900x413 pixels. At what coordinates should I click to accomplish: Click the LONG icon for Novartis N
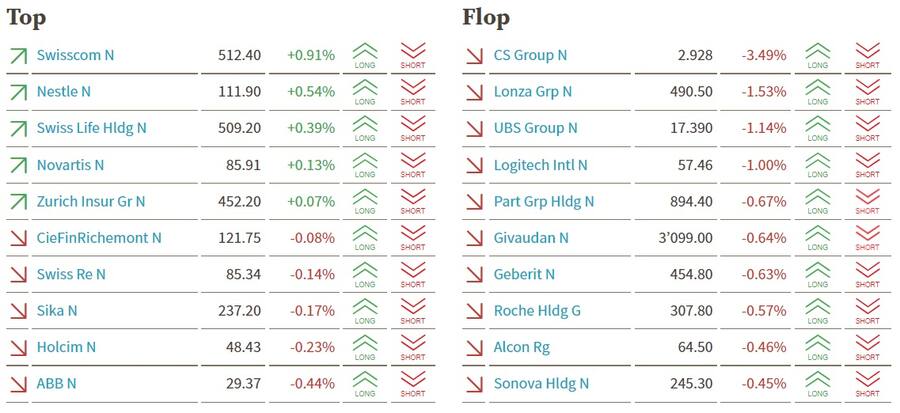365,165
